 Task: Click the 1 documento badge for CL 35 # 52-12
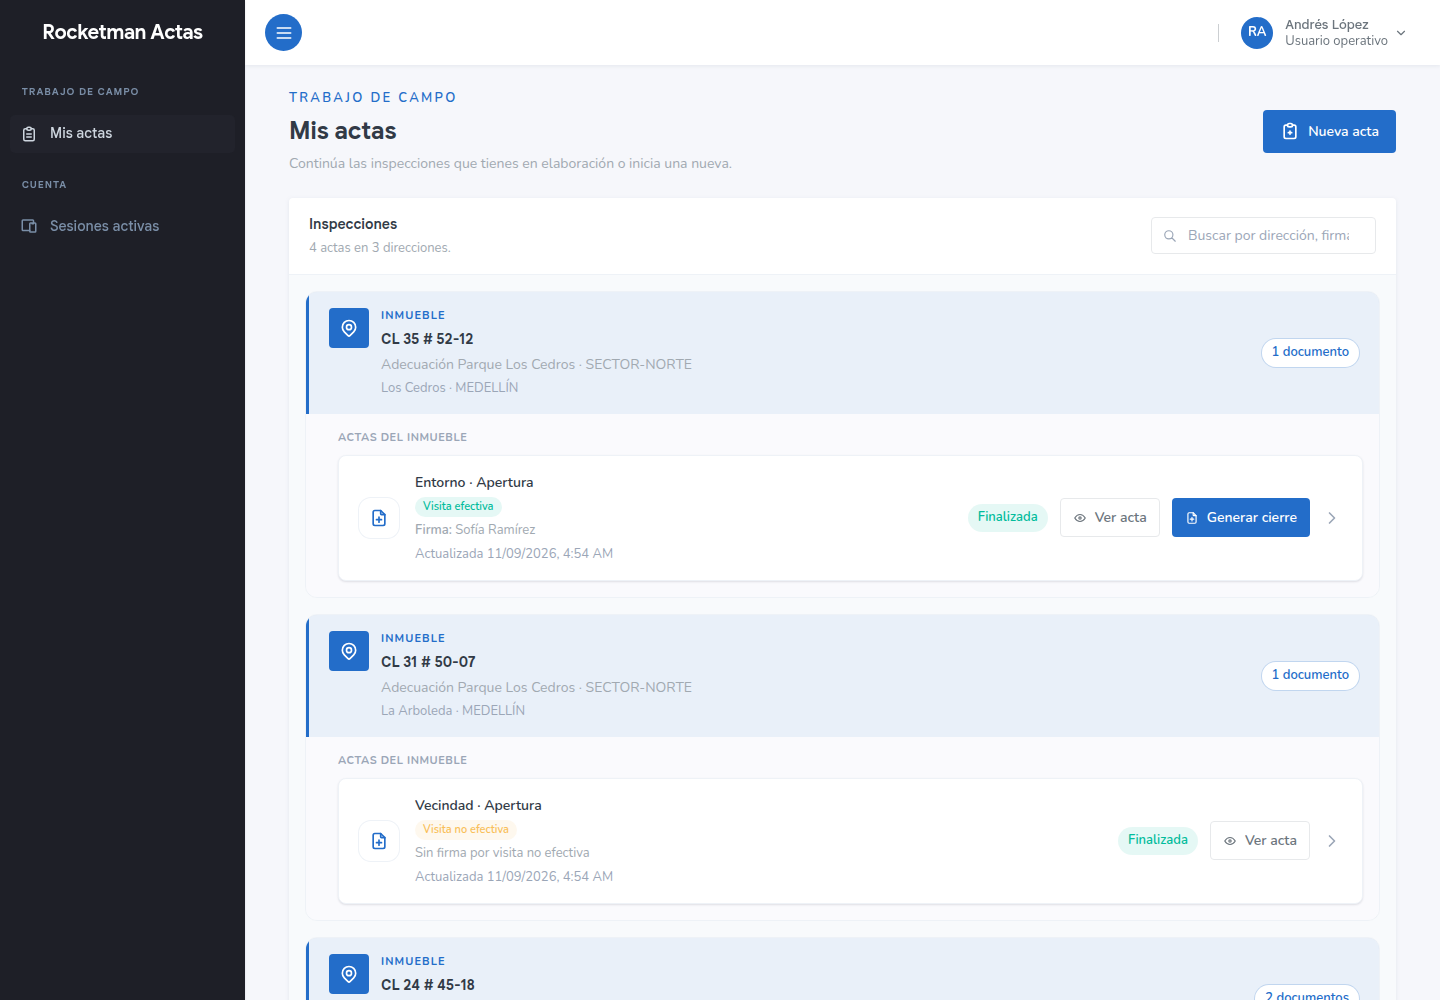[x=1310, y=352]
